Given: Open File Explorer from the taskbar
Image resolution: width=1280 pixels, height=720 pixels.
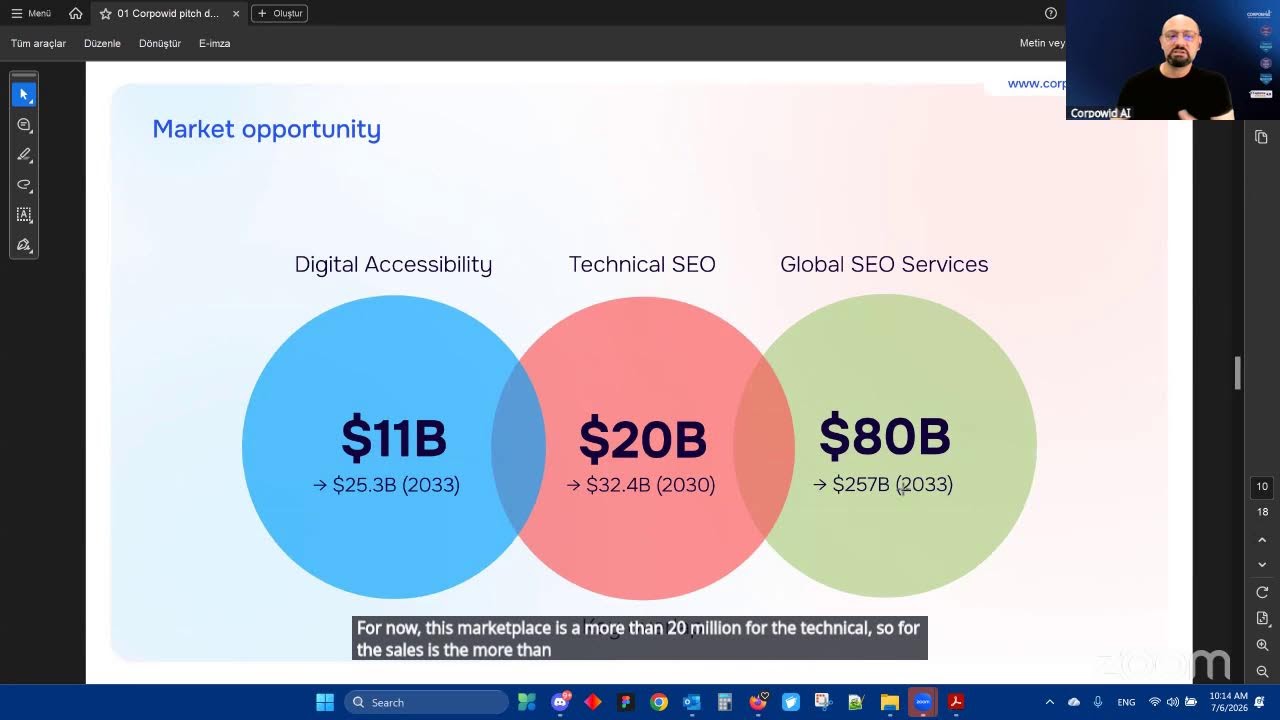Looking at the screenshot, I should pyautogui.click(x=889, y=702).
